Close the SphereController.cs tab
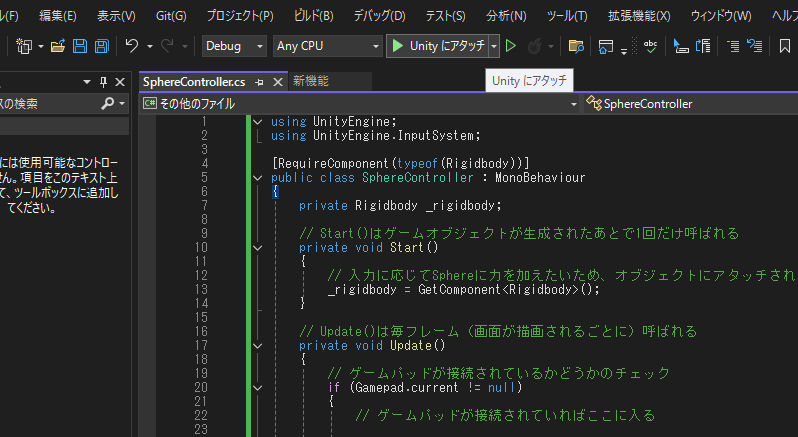Image resolution: width=798 pixels, height=437 pixels. [277, 81]
